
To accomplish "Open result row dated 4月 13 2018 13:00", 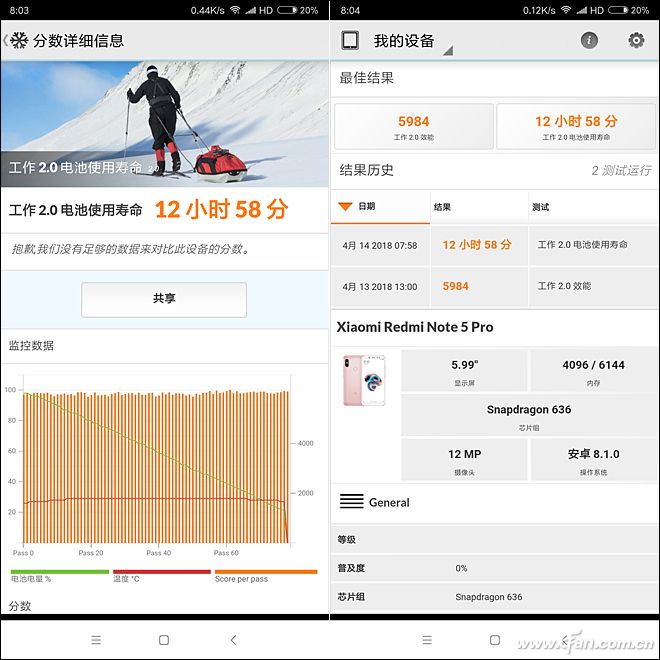I will coord(494,286).
